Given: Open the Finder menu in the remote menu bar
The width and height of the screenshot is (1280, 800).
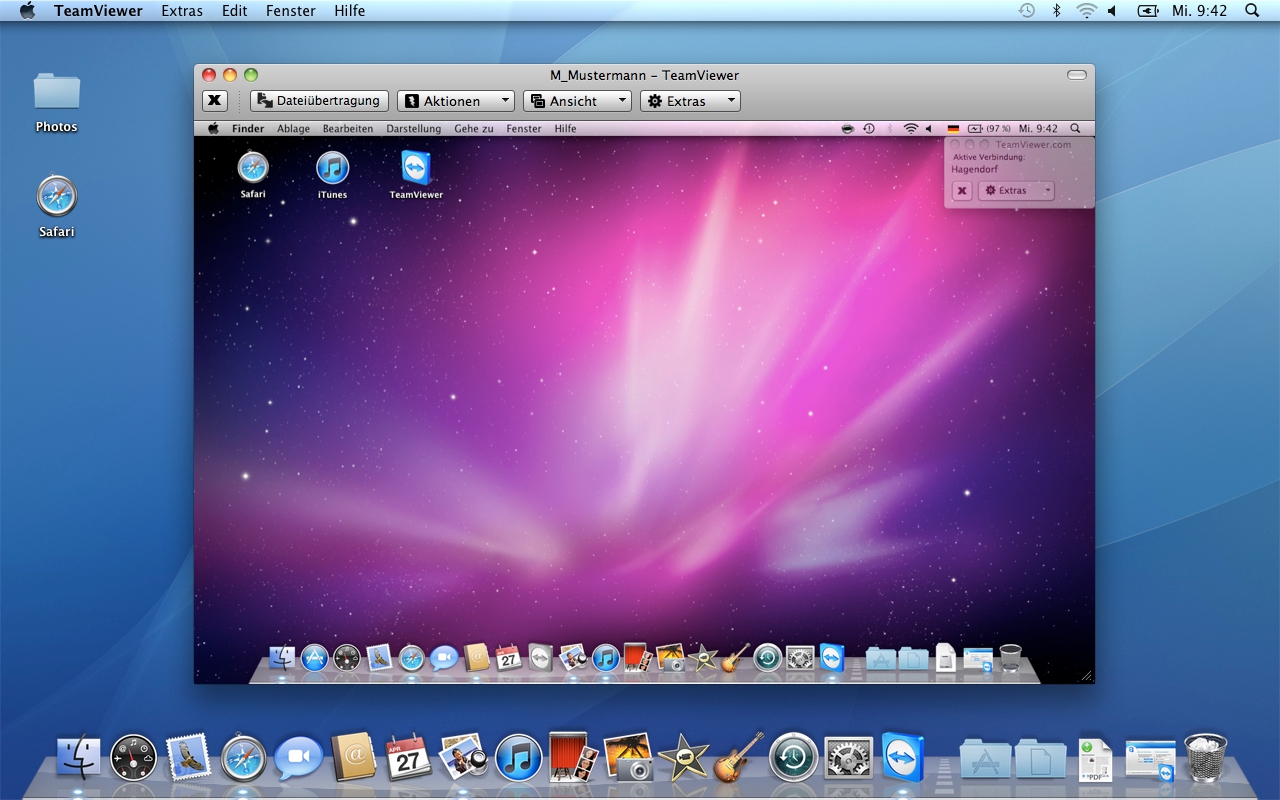Looking at the screenshot, I should pyautogui.click(x=248, y=129).
